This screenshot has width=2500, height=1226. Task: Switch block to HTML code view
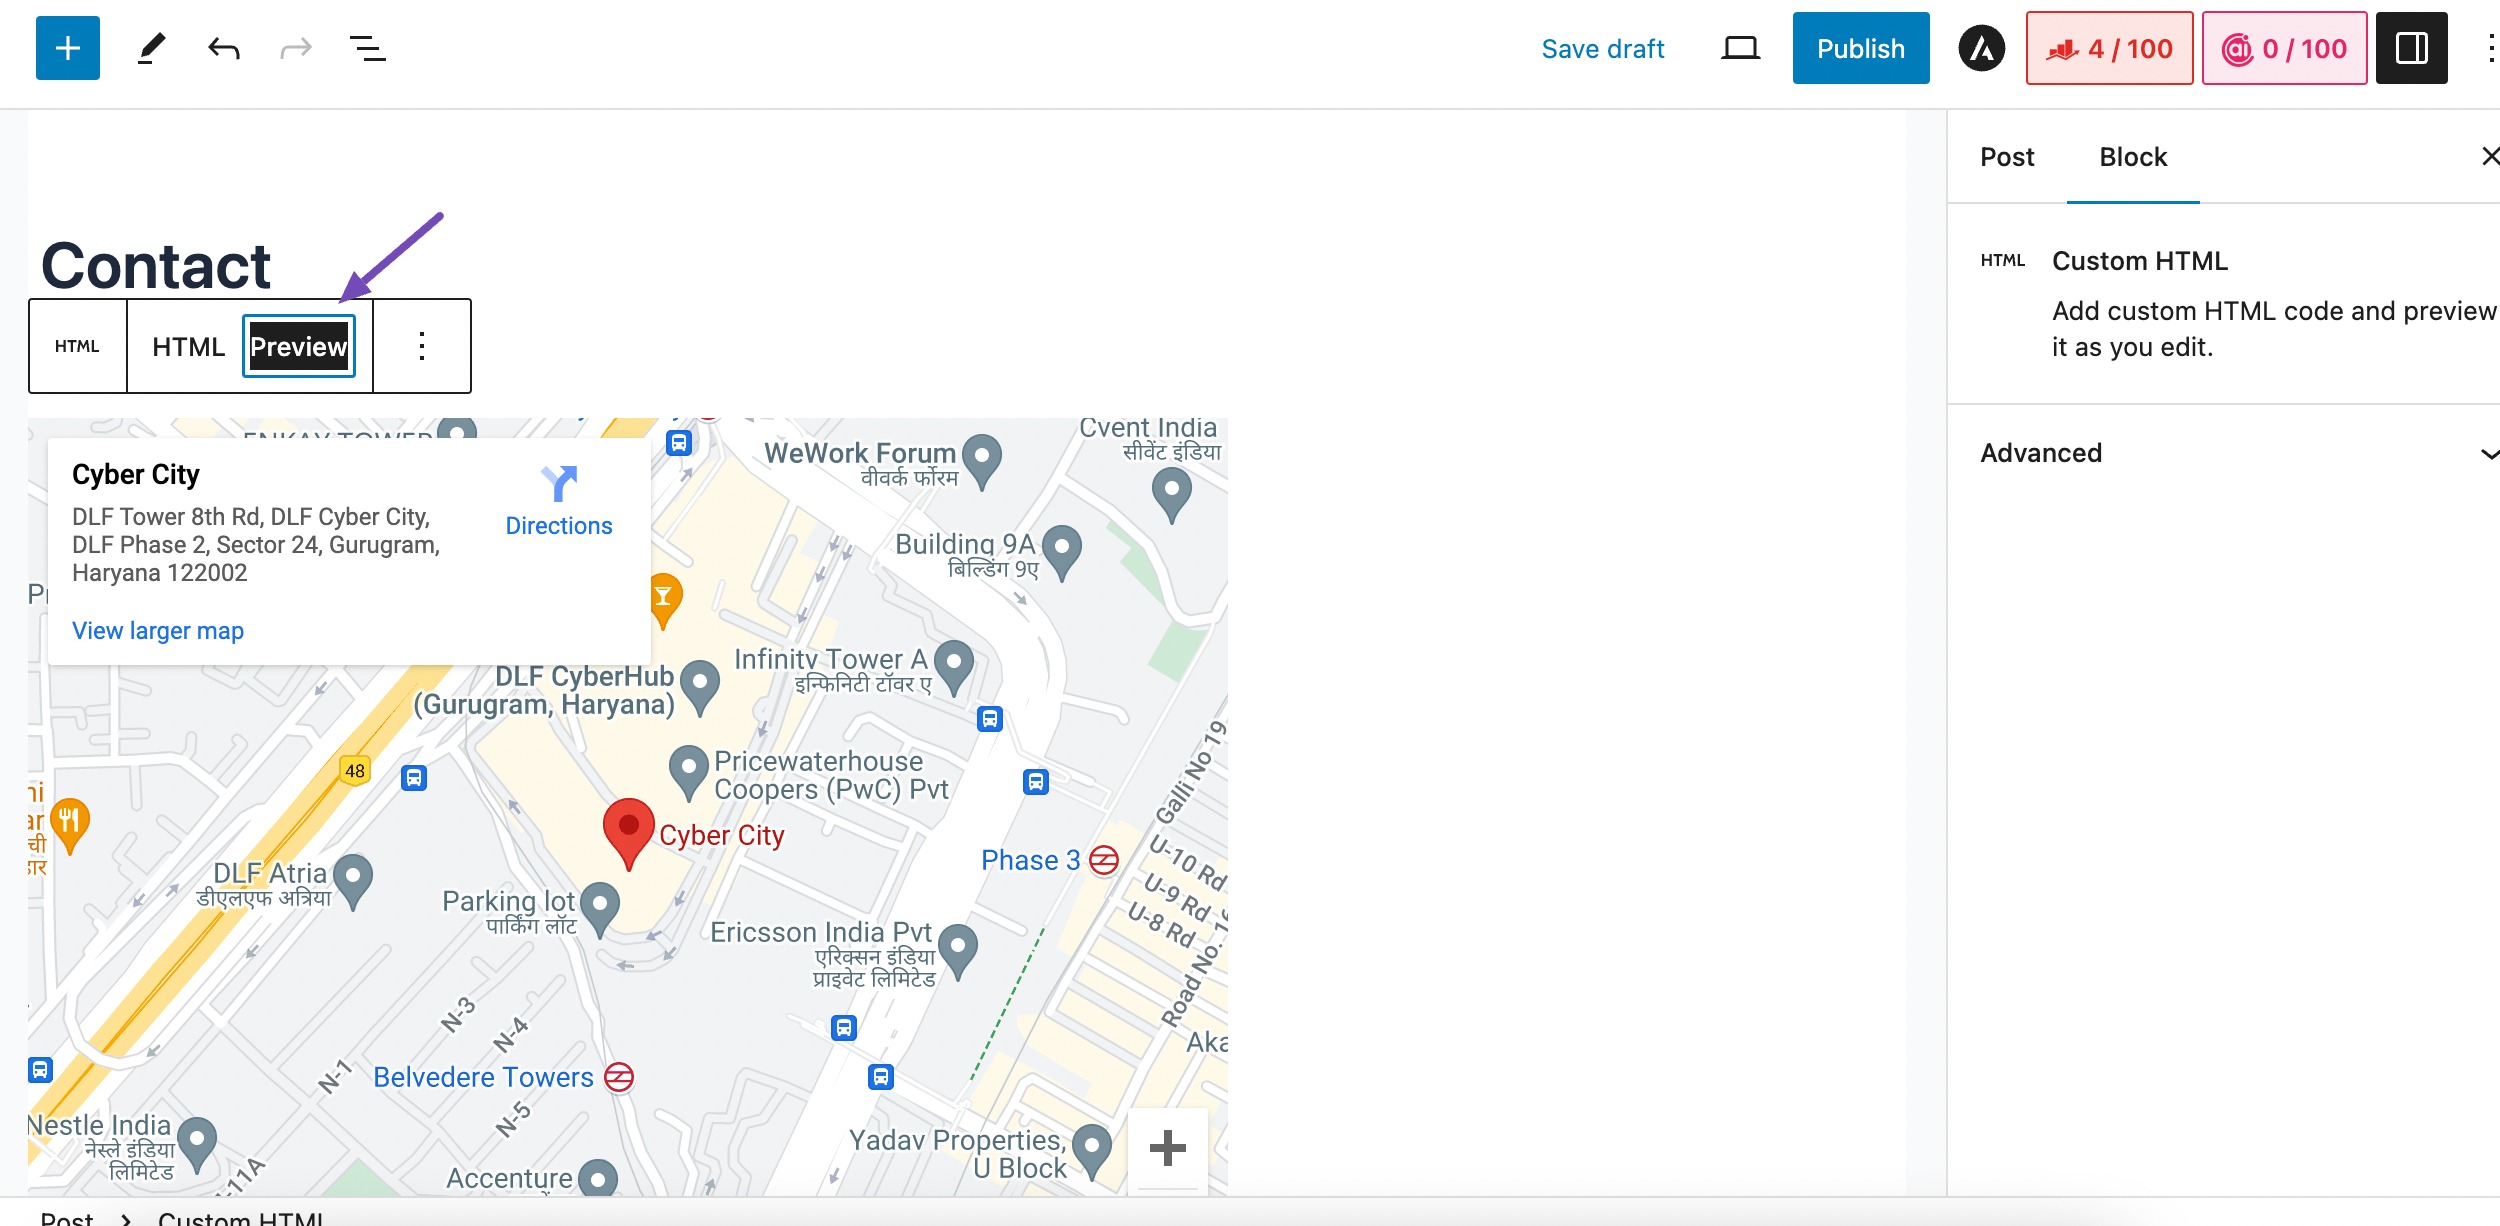[x=188, y=347]
